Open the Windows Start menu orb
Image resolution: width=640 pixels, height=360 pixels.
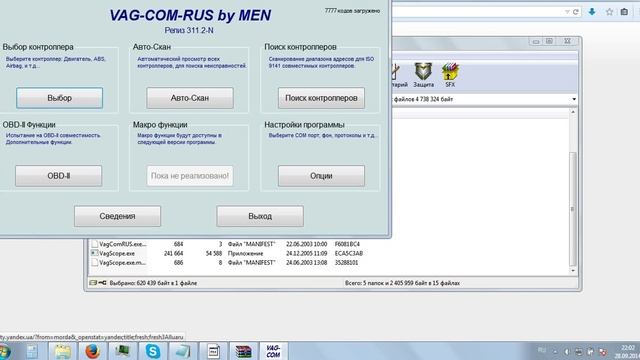click(5, 351)
